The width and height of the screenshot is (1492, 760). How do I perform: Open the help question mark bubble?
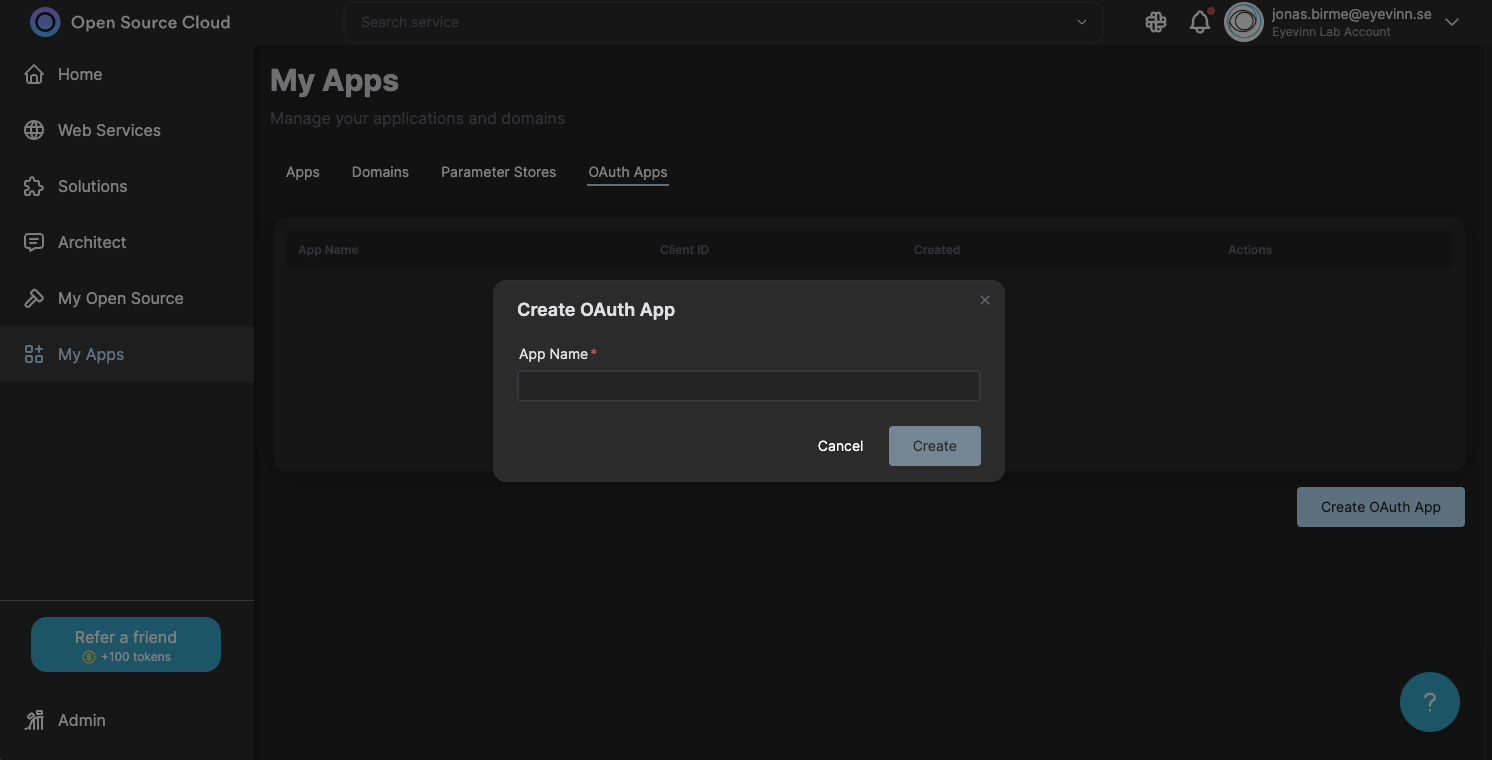1429,701
